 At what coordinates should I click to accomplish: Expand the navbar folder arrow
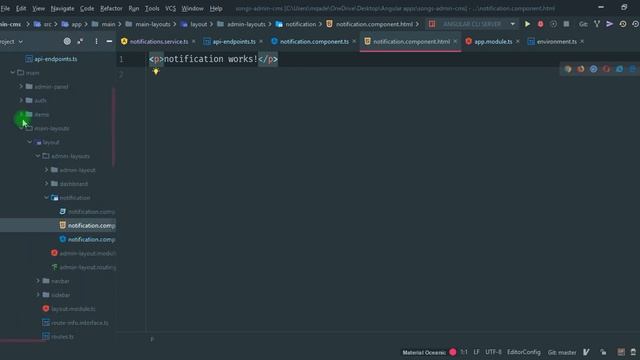tap(38, 281)
